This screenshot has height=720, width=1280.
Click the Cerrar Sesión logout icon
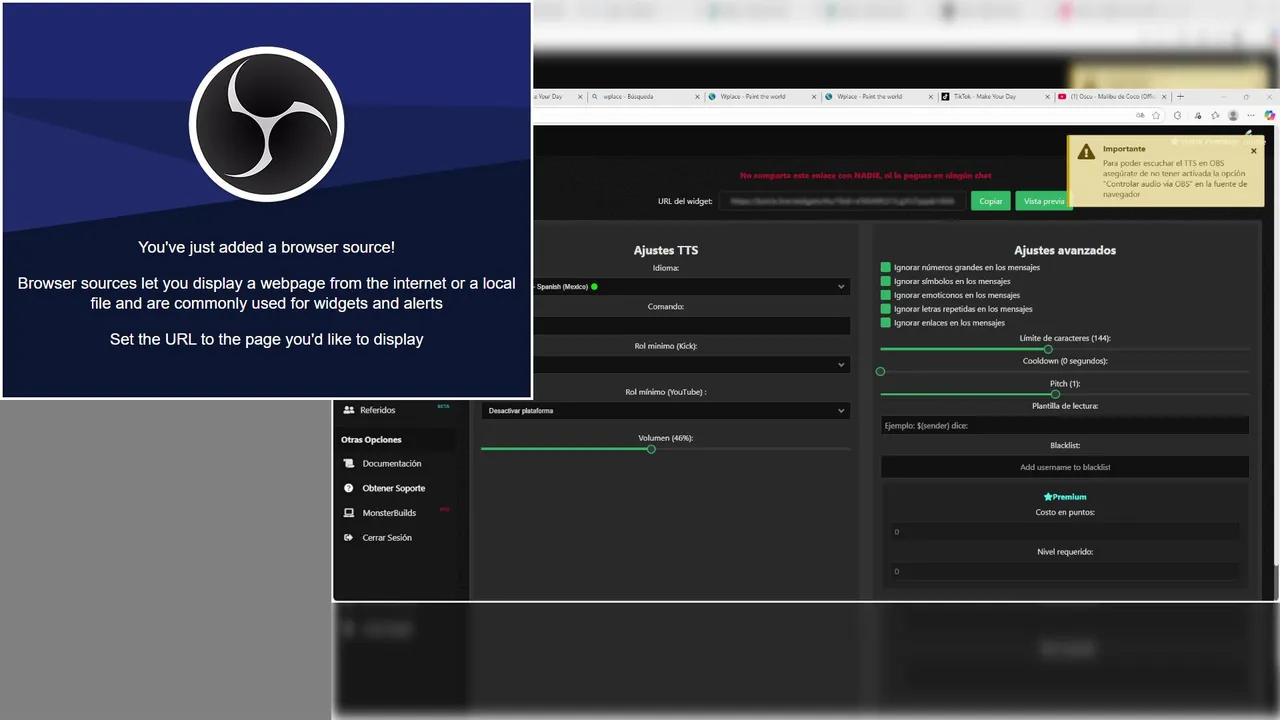[349, 538]
